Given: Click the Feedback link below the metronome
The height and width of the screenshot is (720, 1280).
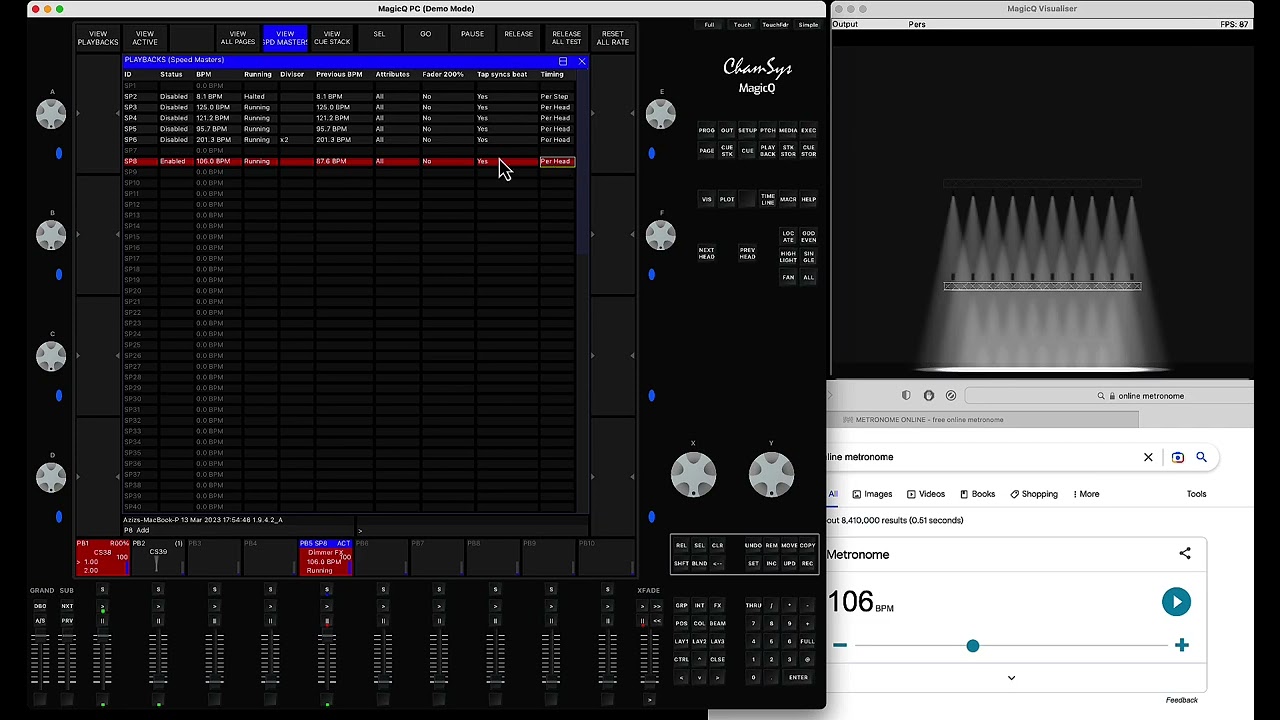Looking at the screenshot, I should point(1181,700).
